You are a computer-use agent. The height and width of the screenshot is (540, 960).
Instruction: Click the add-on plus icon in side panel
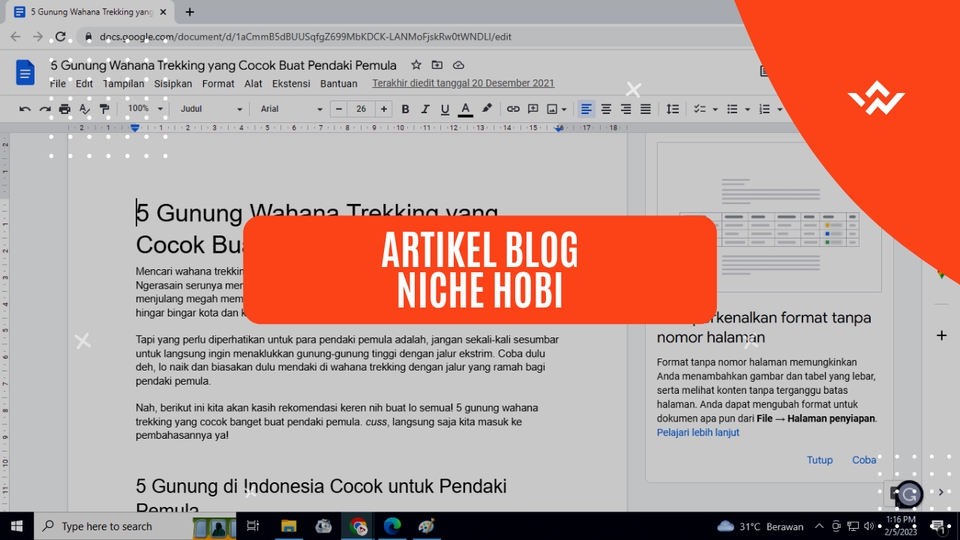click(x=942, y=336)
